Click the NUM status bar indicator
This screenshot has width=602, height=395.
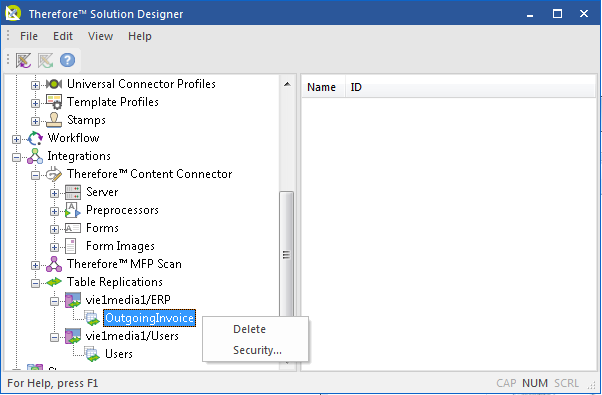coord(535,383)
